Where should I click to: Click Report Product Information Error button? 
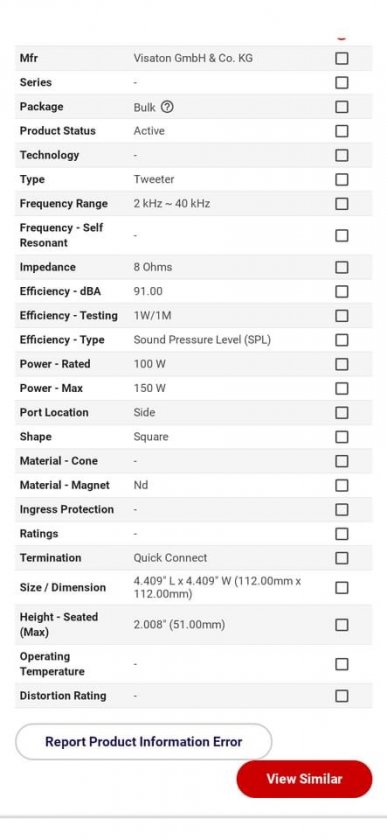point(144,741)
